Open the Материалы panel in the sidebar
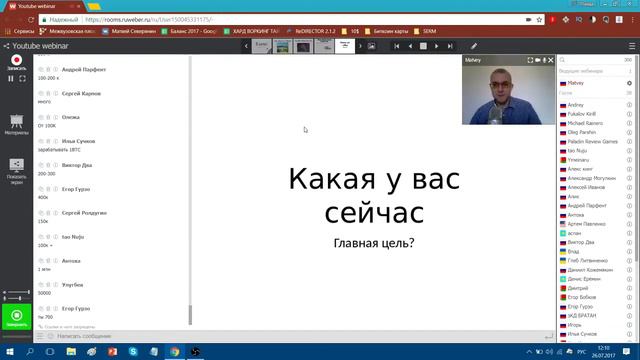Image resolution: width=640 pixels, height=360 pixels. (x=16, y=124)
